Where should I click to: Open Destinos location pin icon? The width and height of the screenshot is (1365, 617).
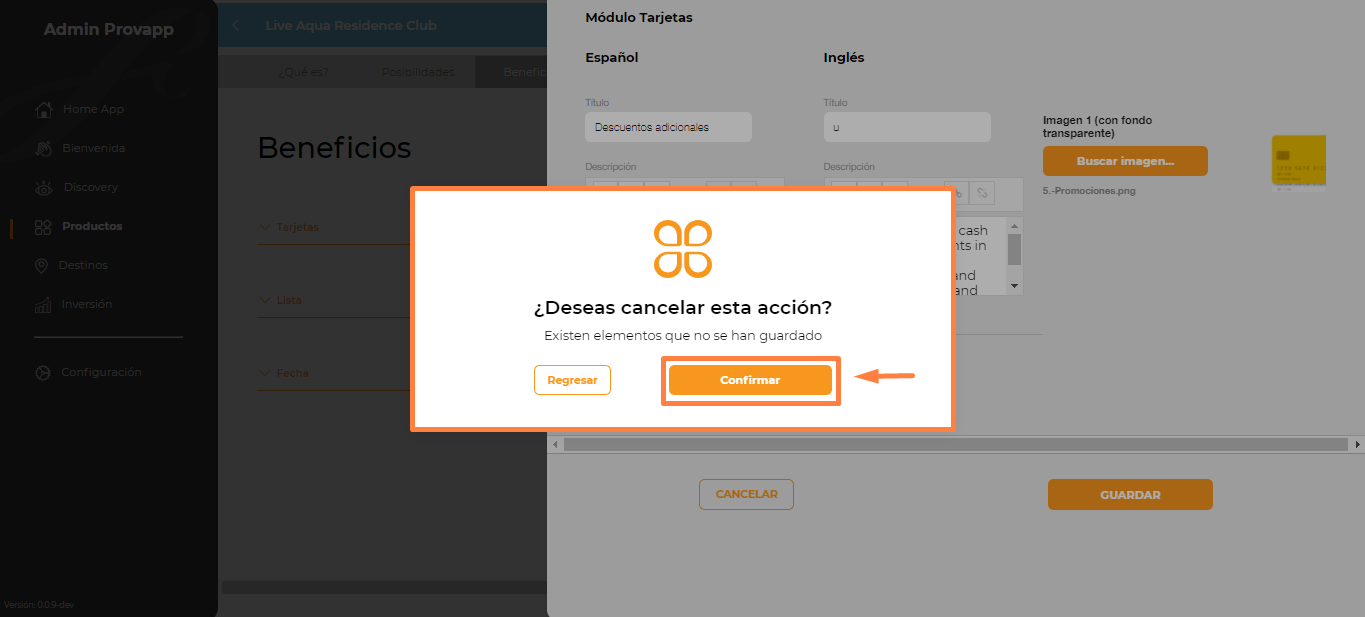pyautogui.click(x=41, y=265)
